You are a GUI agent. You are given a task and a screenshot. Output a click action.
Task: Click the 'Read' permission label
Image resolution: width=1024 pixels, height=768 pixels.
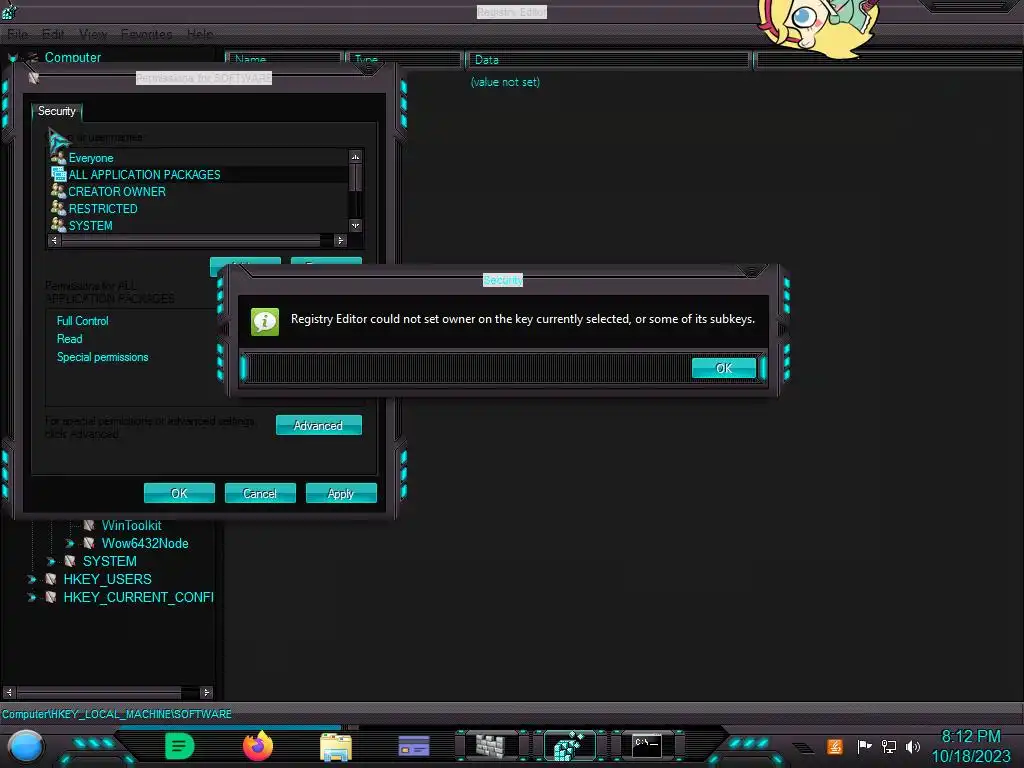[x=69, y=339]
